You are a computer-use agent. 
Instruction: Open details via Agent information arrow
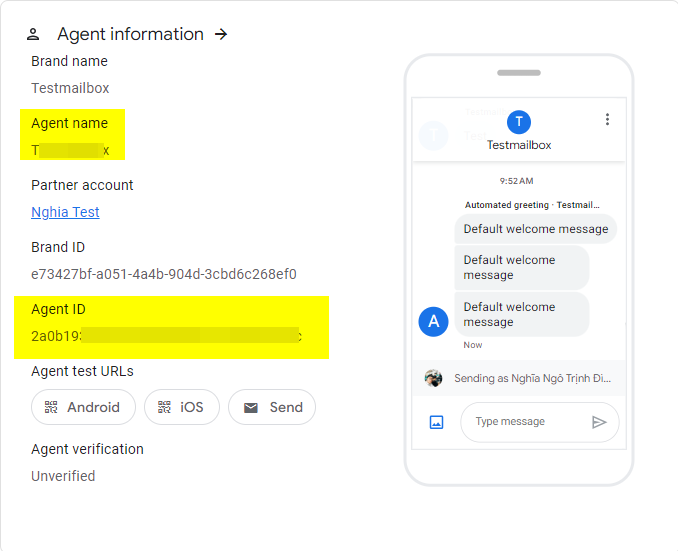[x=222, y=34]
